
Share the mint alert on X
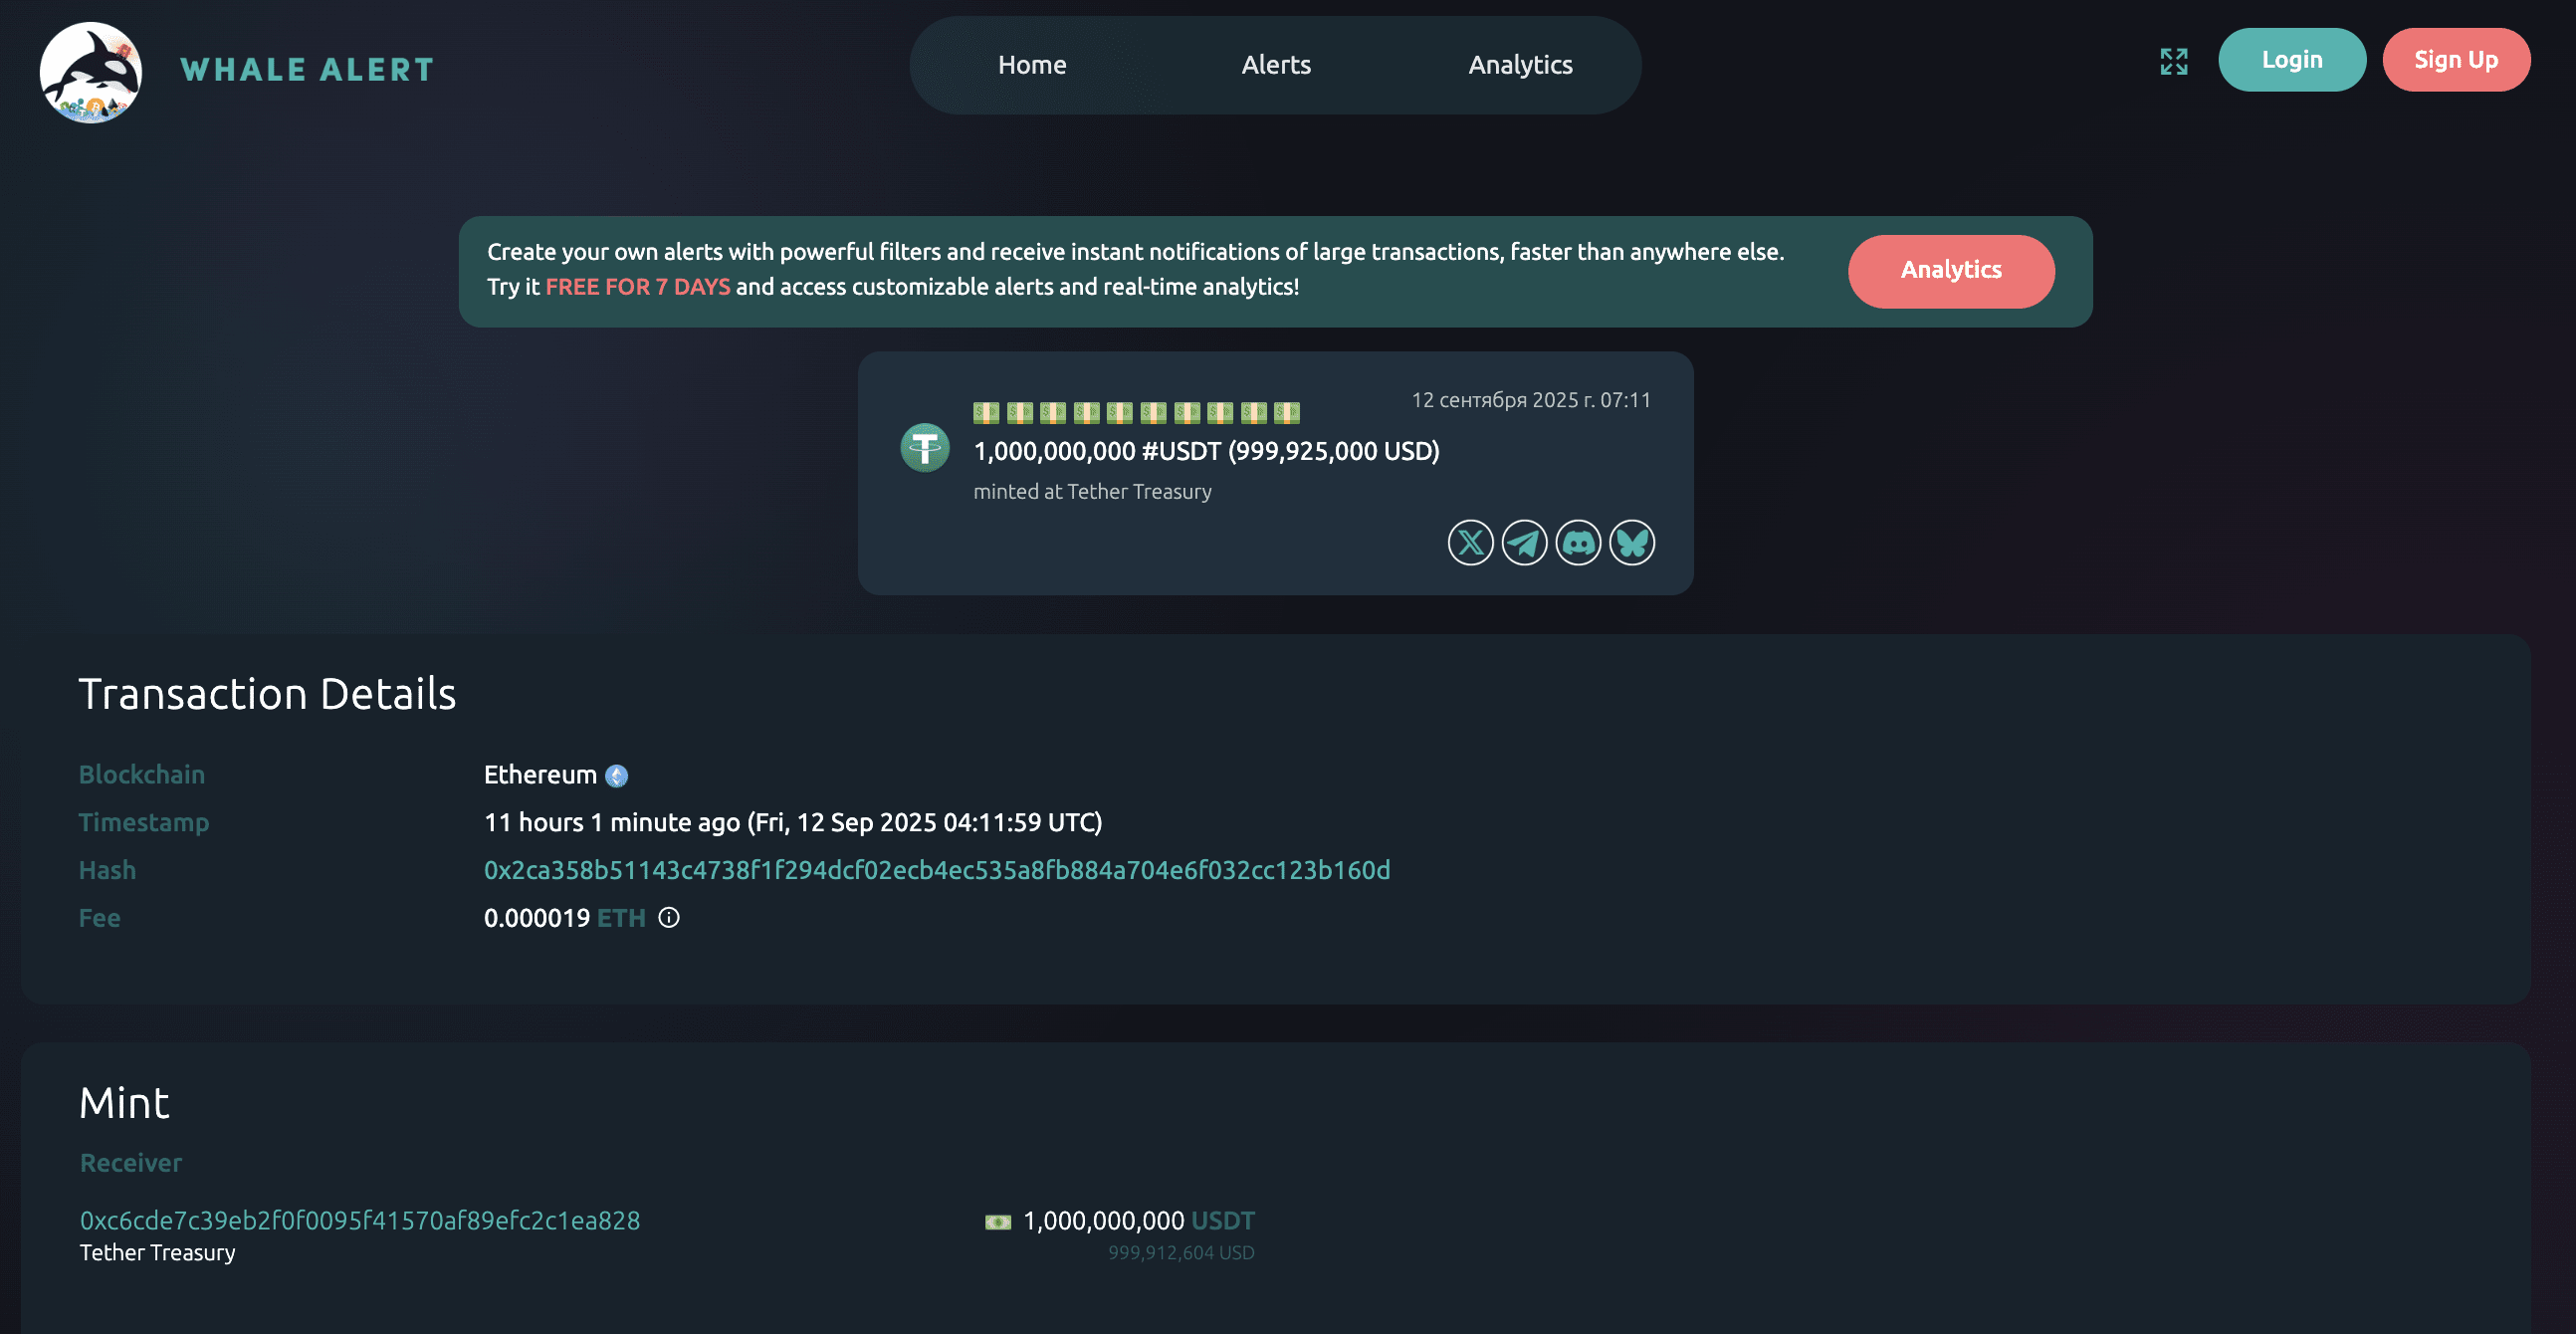coord(1469,542)
